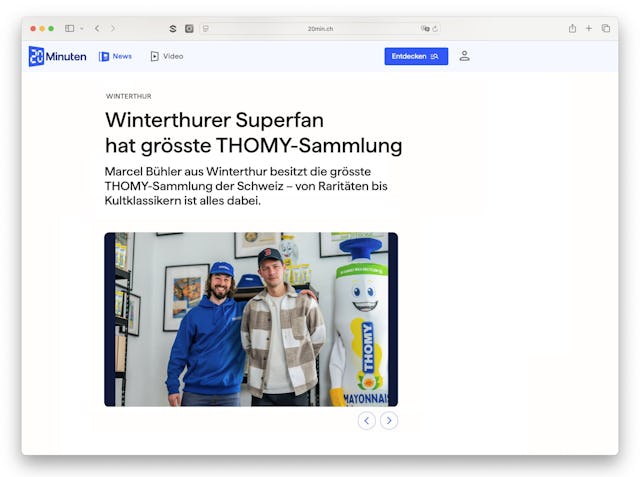Click the 20 Minuten logo
The height and width of the screenshot is (477, 640).
(x=57, y=56)
